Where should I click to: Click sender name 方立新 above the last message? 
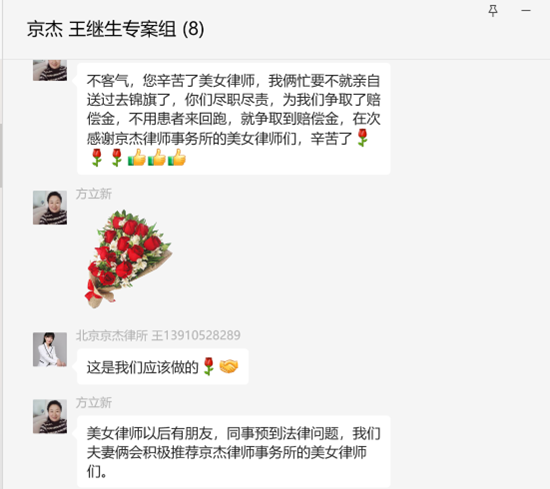(94, 402)
